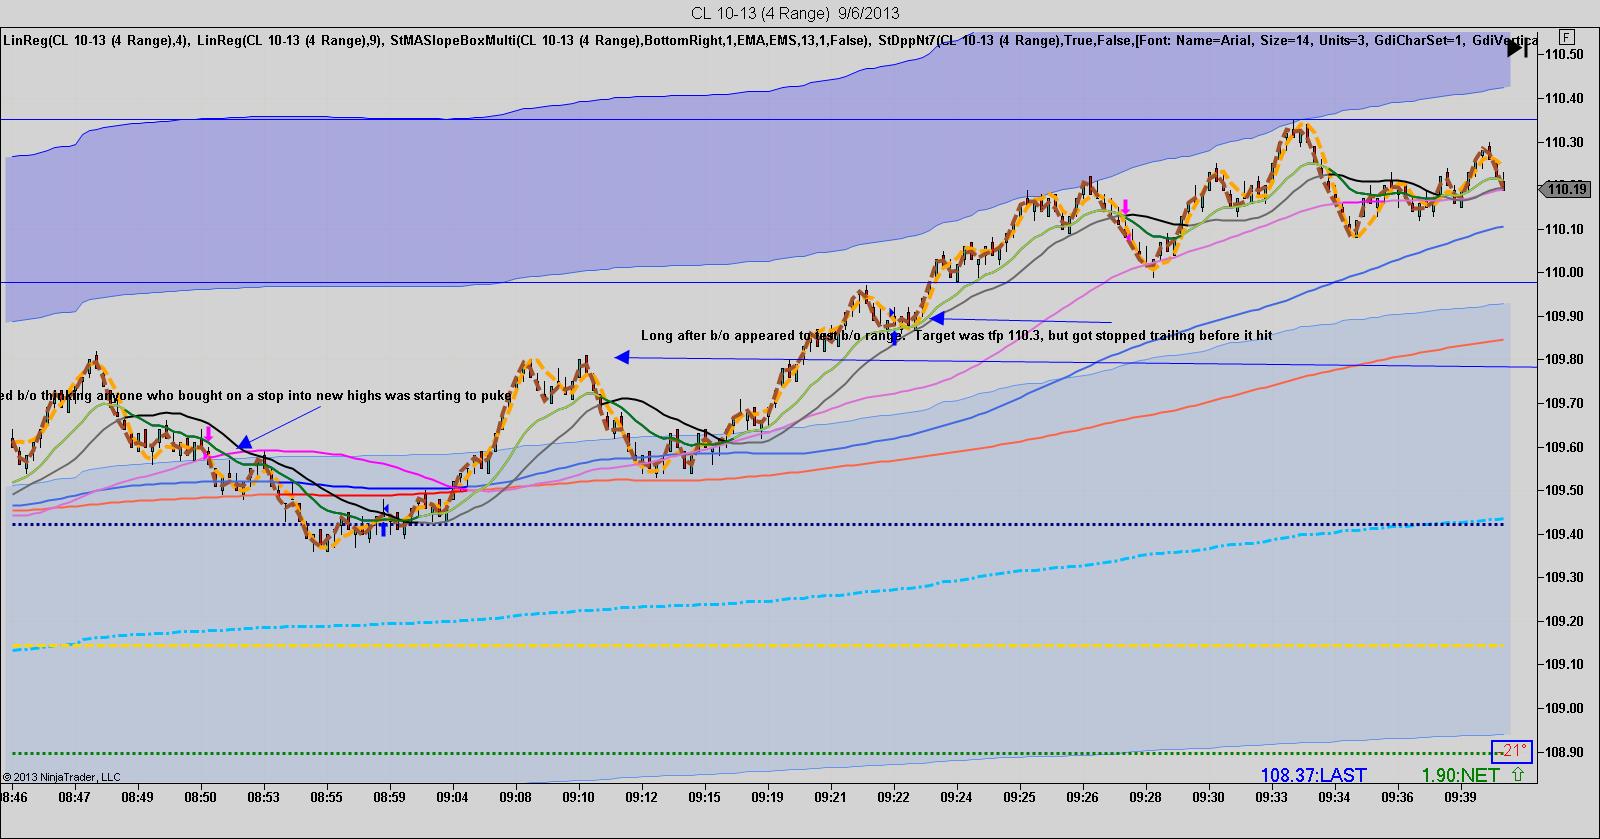Click the 09:22 time axis label
Image resolution: width=1600 pixels, height=839 pixels.
click(893, 798)
